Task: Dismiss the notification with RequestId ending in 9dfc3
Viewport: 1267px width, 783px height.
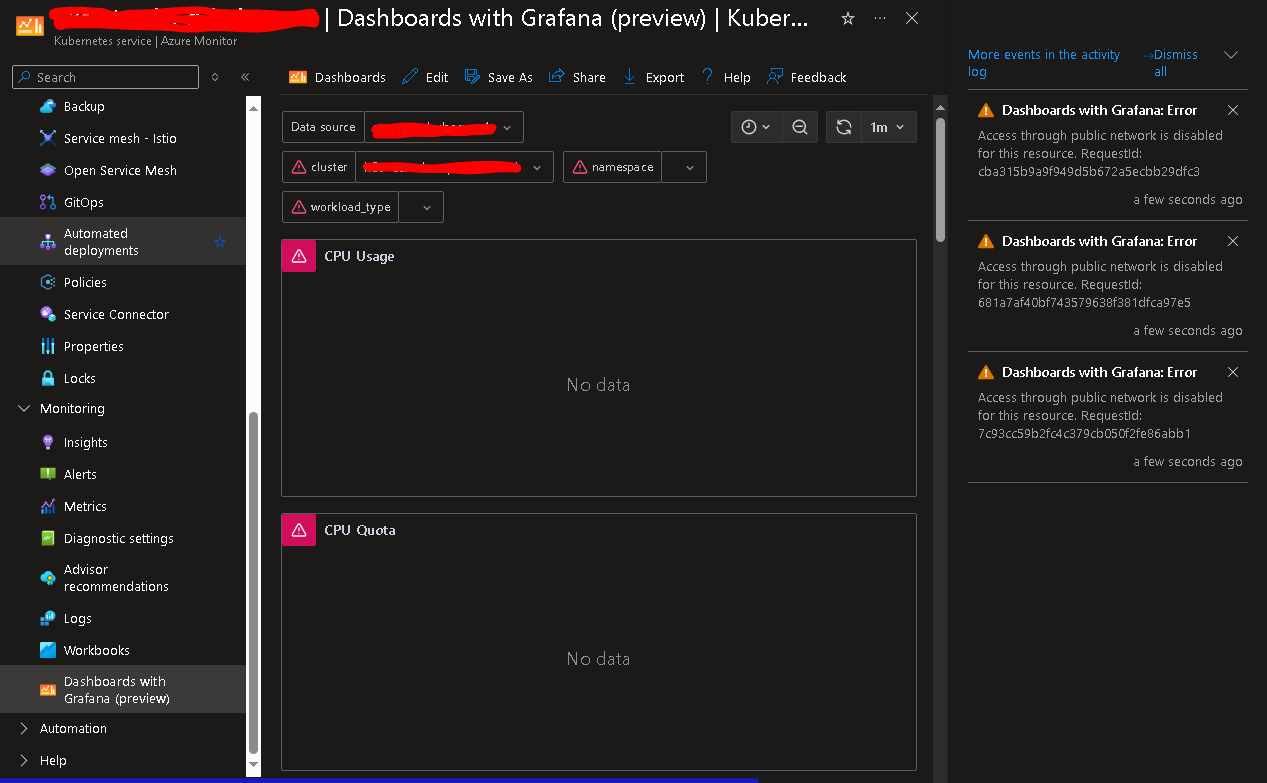Action: 1233,110
